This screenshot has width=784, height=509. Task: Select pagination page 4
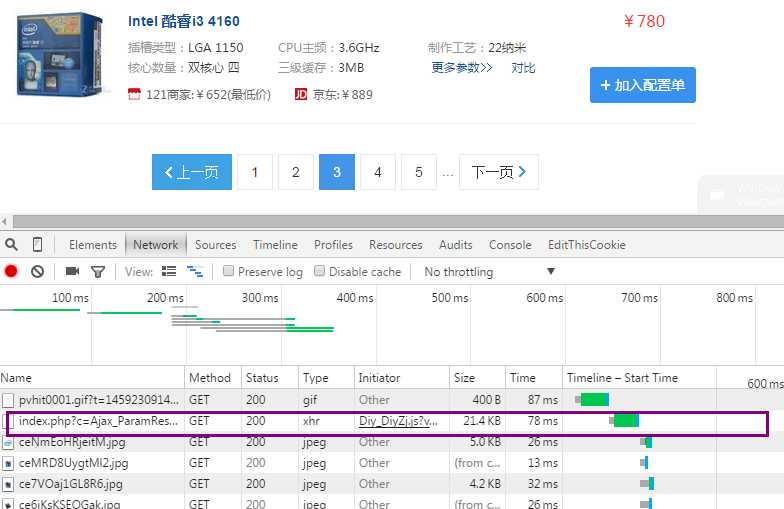tap(378, 172)
